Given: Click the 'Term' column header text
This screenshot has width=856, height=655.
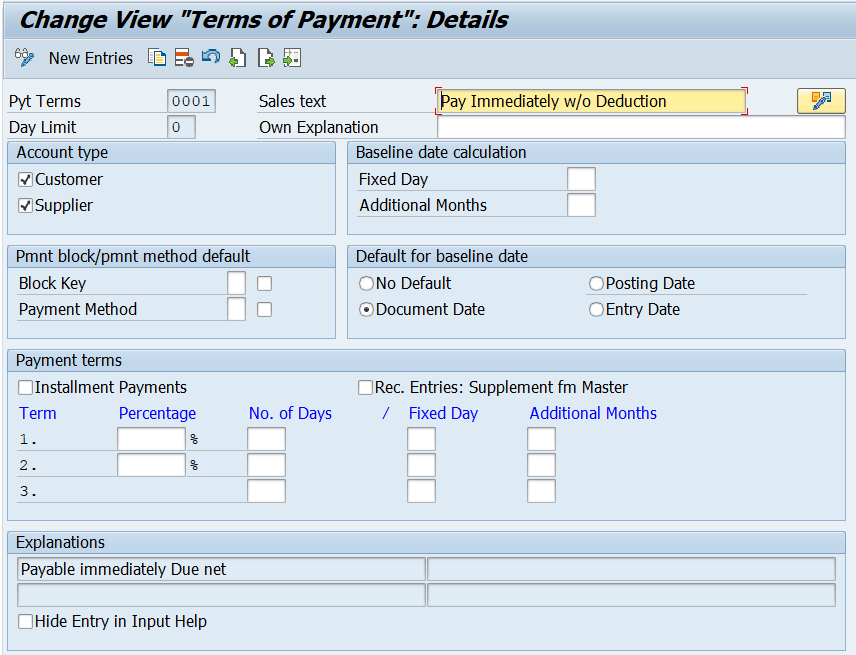Looking at the screenshot, I should click(x=38, y=413).
